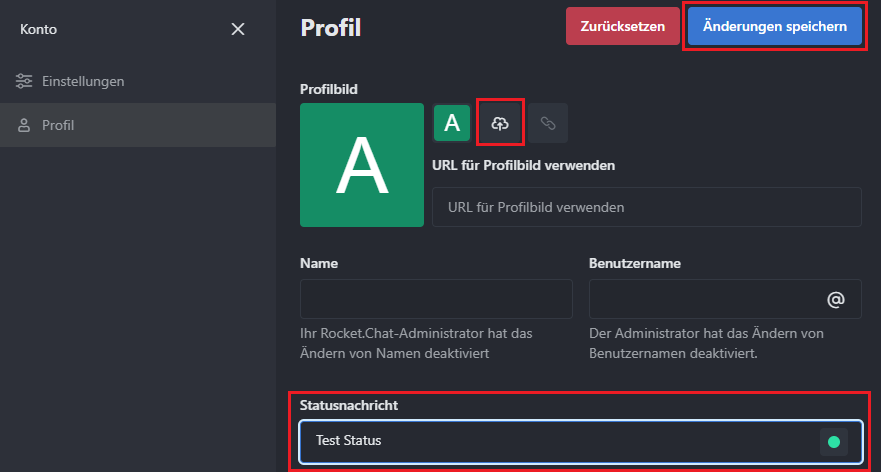Click the URL für Profilbild input field
This screenshot has width=881, height=472.
[x=647, y=207]
